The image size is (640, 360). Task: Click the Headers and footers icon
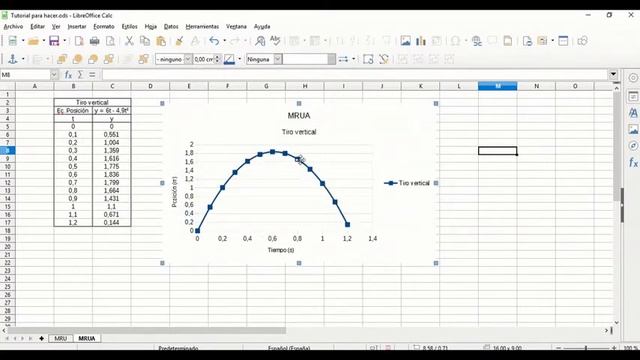coord(508,41)
